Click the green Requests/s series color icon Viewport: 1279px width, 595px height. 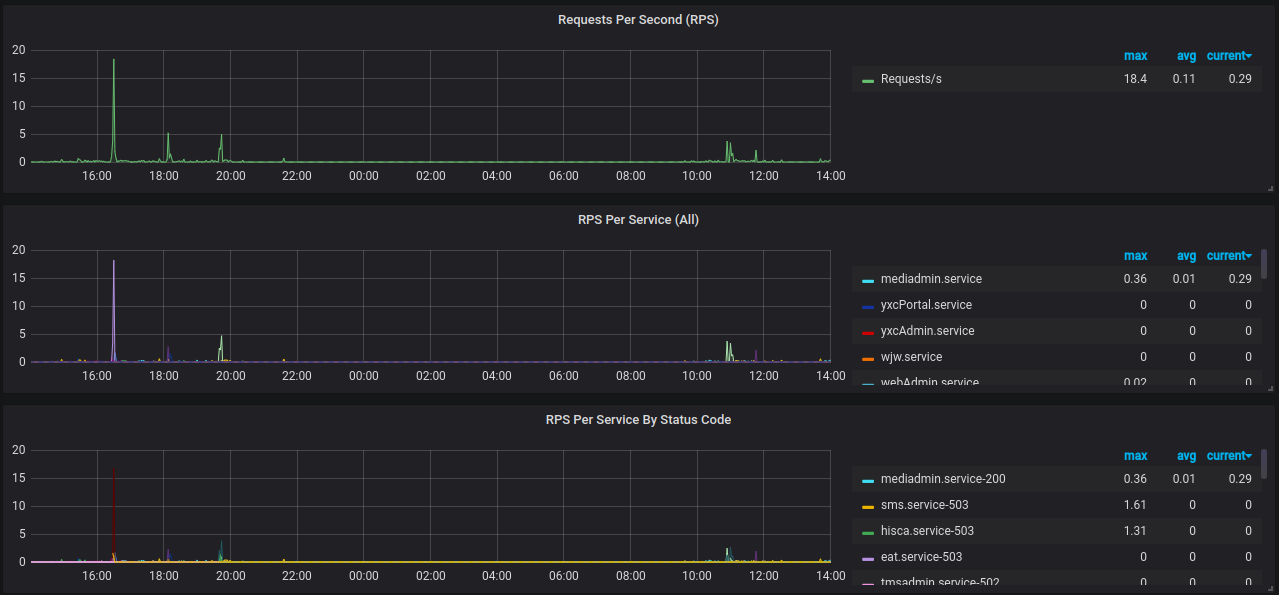[868, 80]
